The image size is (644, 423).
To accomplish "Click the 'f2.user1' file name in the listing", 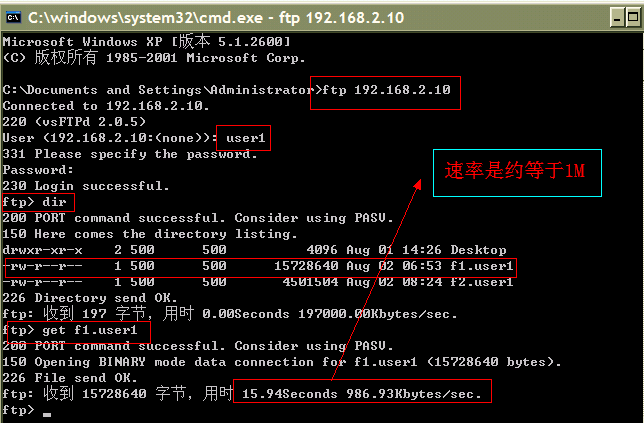I will (482, 282).
